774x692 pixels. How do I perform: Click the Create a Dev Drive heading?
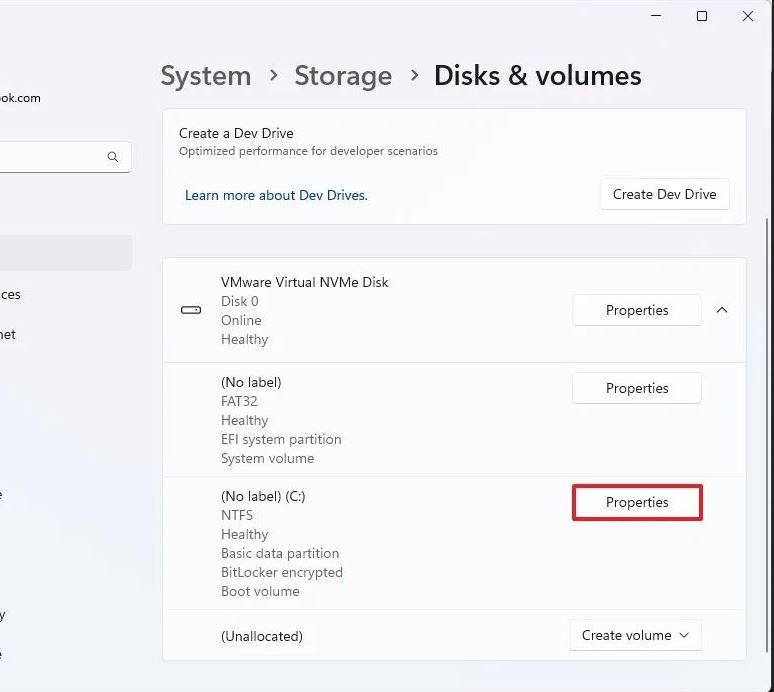click(x=236, y=133)
